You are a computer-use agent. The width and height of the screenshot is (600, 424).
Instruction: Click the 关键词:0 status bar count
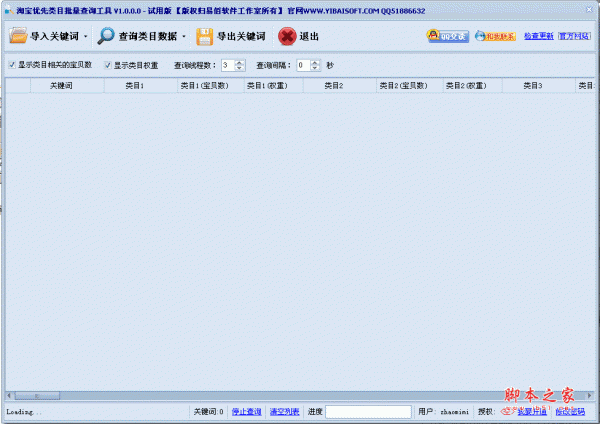(x=208, y=412)
